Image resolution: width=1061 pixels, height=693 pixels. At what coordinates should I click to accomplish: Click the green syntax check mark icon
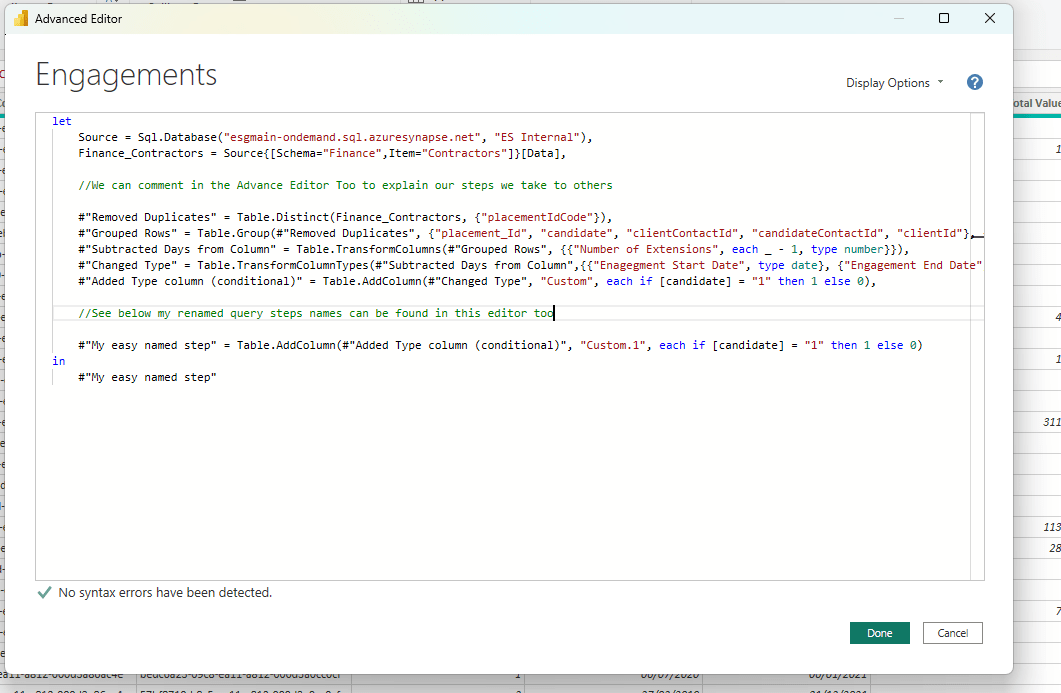[x=44, y=593]
